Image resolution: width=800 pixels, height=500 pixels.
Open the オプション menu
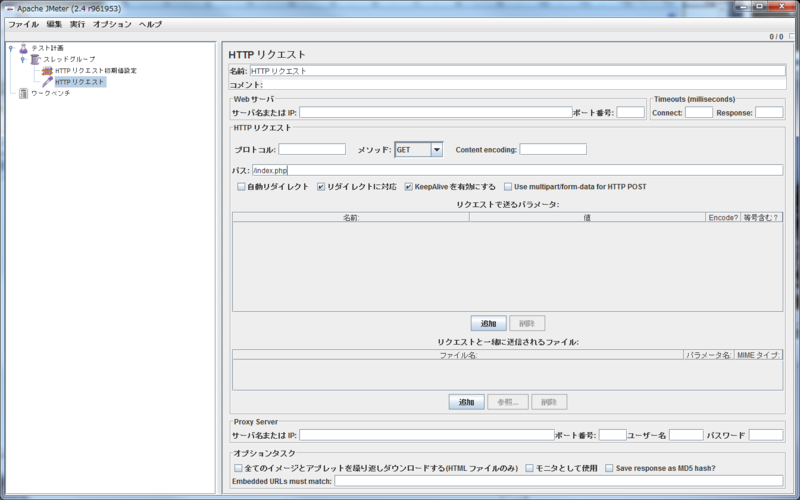112,24
